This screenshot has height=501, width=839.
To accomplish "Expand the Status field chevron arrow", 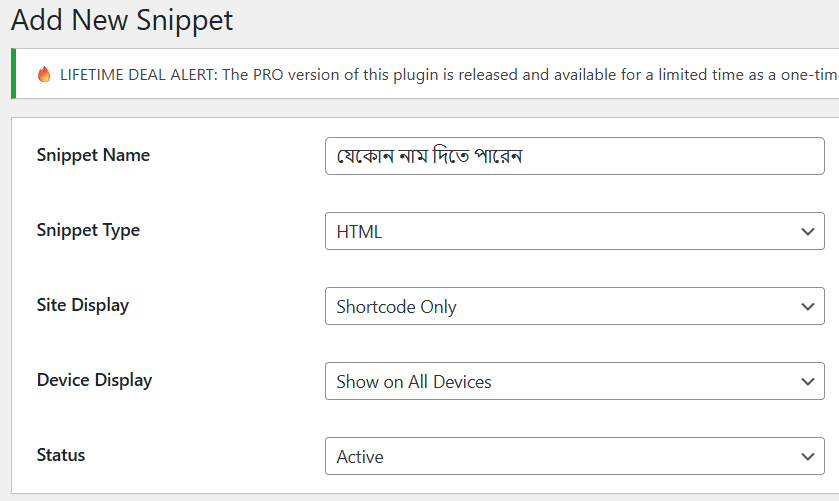I will 808,457.
